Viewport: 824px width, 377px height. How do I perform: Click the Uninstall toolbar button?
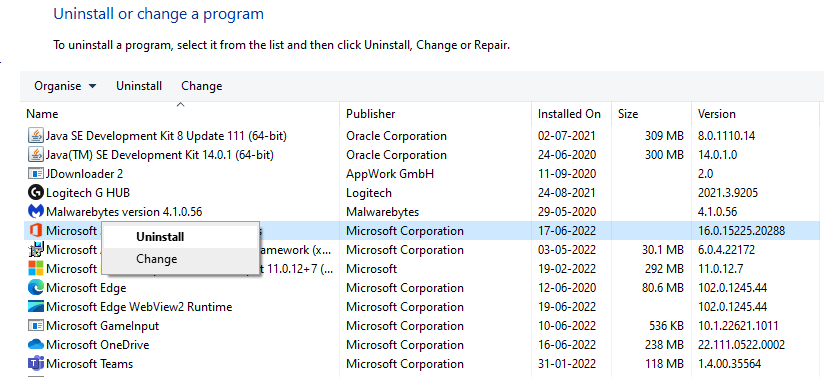click(139, 86)
